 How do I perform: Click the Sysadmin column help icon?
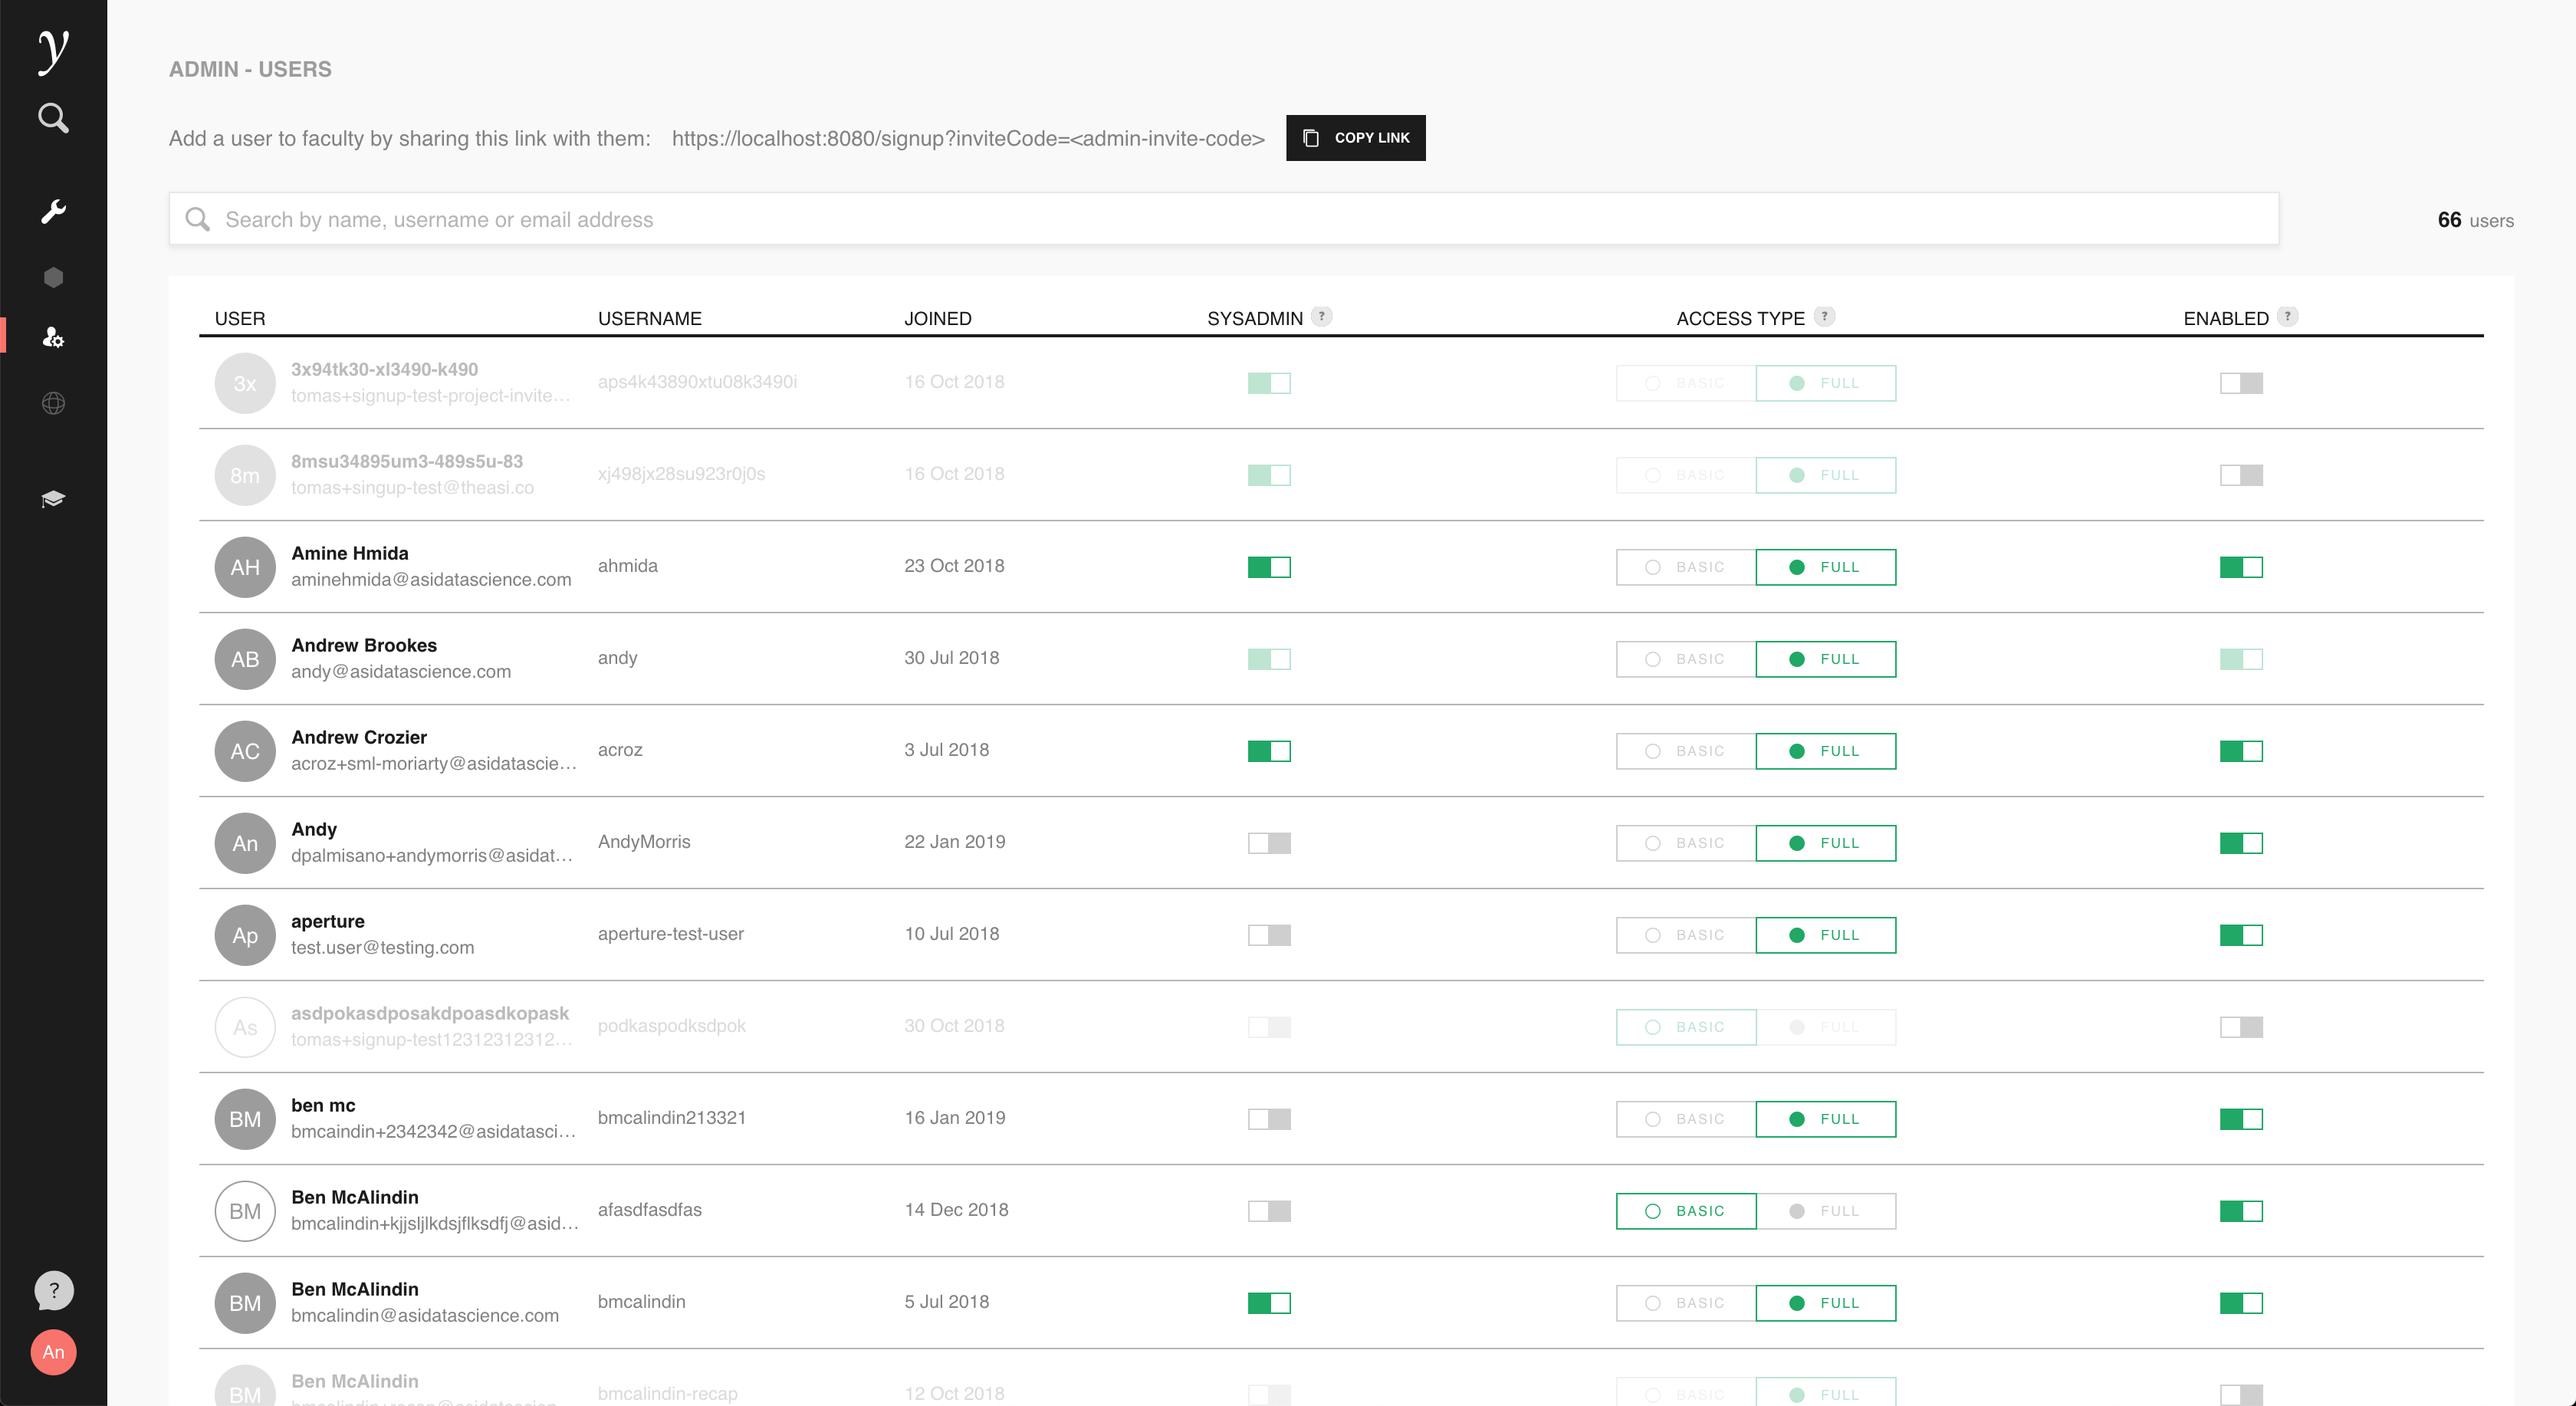click(1321, 316)
